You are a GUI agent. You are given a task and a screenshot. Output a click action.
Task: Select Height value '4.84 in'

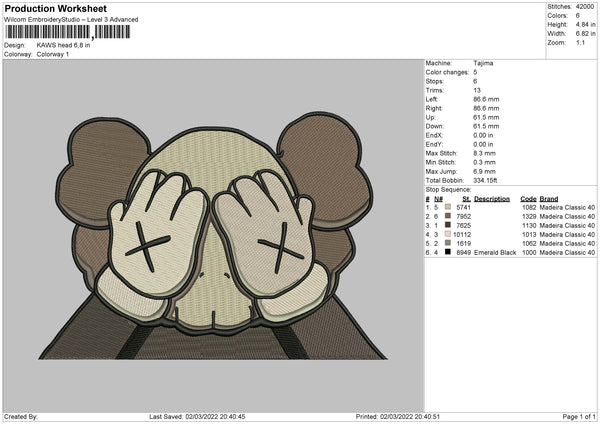(x=585, y=24)
